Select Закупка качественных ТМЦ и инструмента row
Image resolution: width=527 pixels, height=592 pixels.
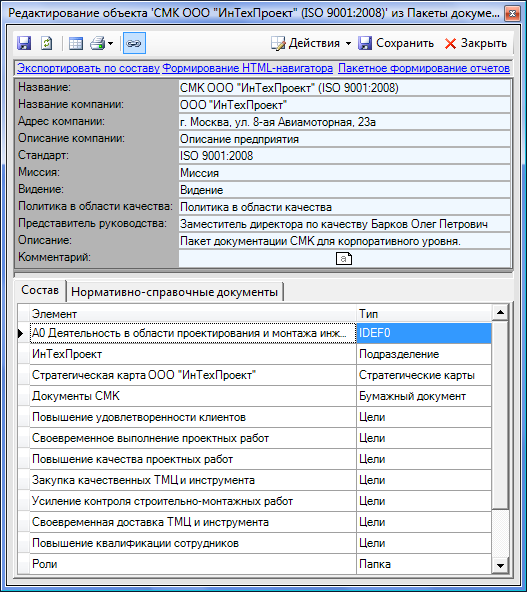click(x=193, y=480)
